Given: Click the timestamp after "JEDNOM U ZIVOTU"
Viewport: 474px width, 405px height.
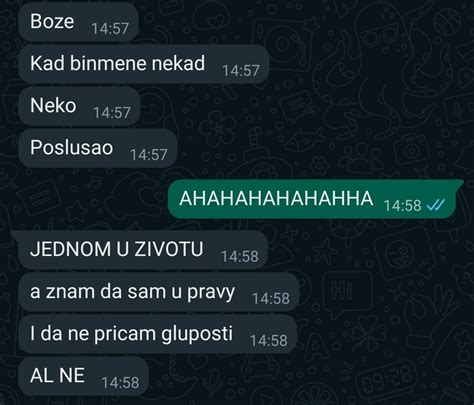Looking at the screenshot, I should point(240,256).
